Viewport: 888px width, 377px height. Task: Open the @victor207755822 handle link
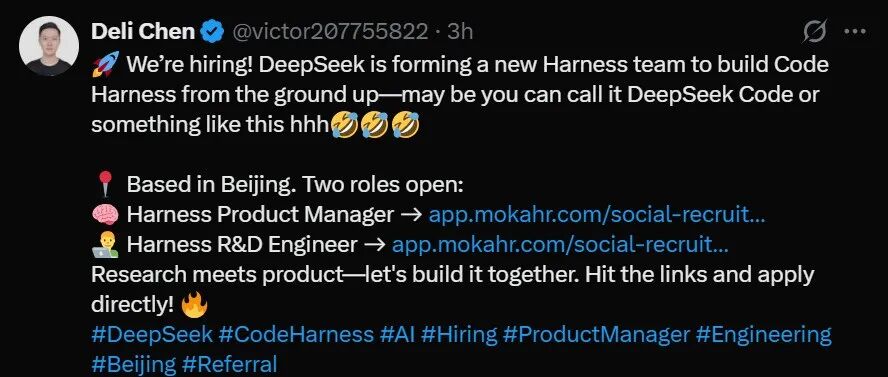click(x=328, y=32)
